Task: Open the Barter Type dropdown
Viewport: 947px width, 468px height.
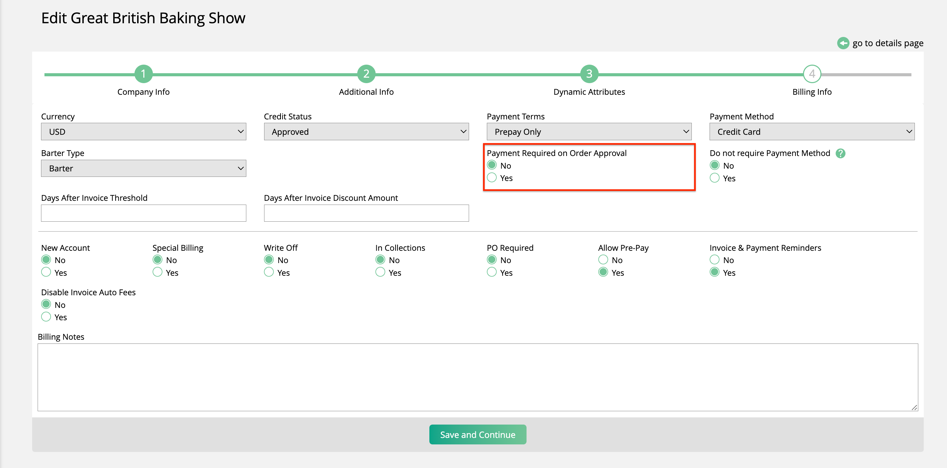Action: [144, 168]
